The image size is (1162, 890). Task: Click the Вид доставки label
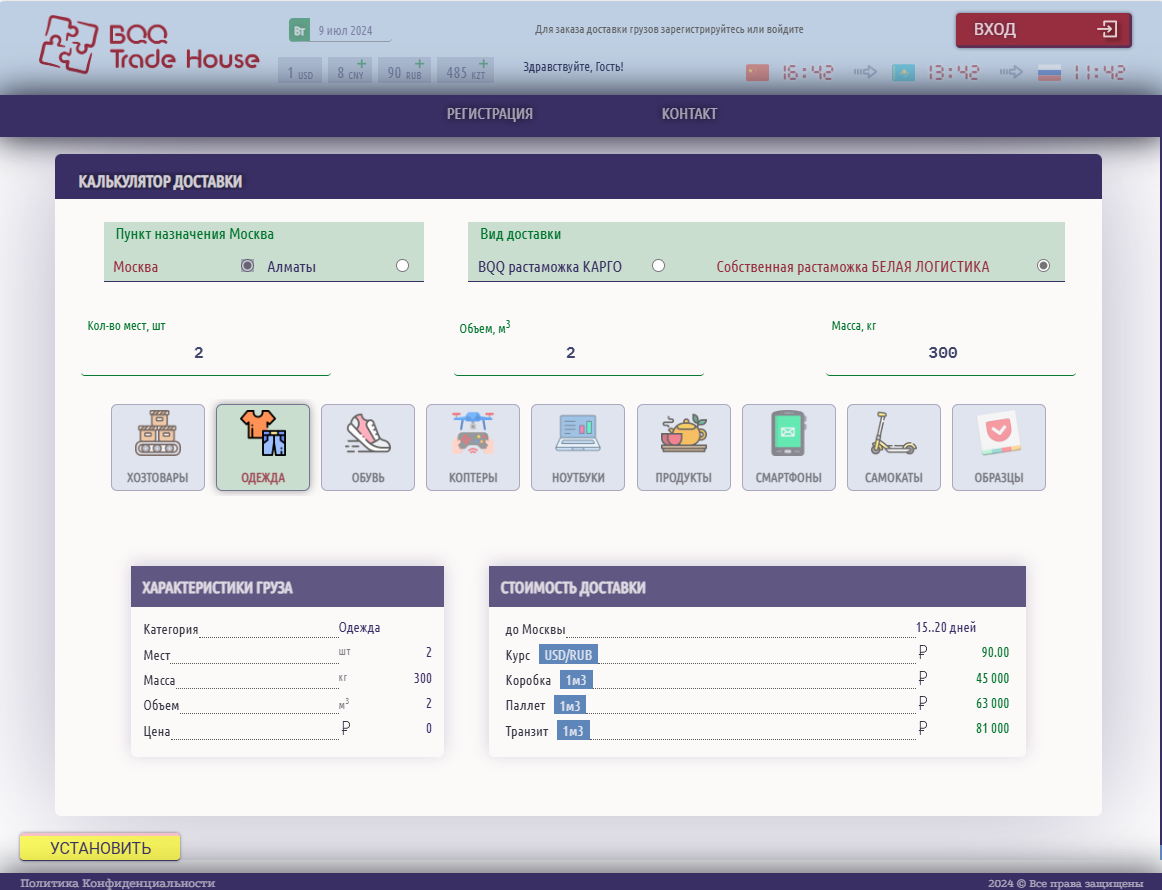[x=520, y=234]
